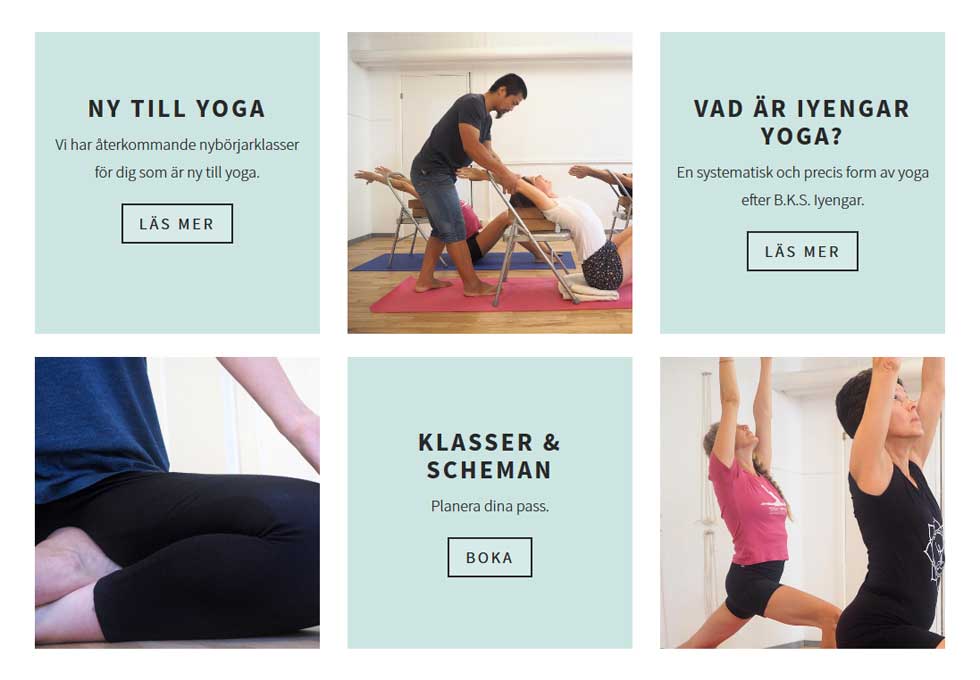Click LÄS MER under Vad är Iyengar yoga
The height and width of the screenshot is (680, 980).
click(x=802, y=251)
